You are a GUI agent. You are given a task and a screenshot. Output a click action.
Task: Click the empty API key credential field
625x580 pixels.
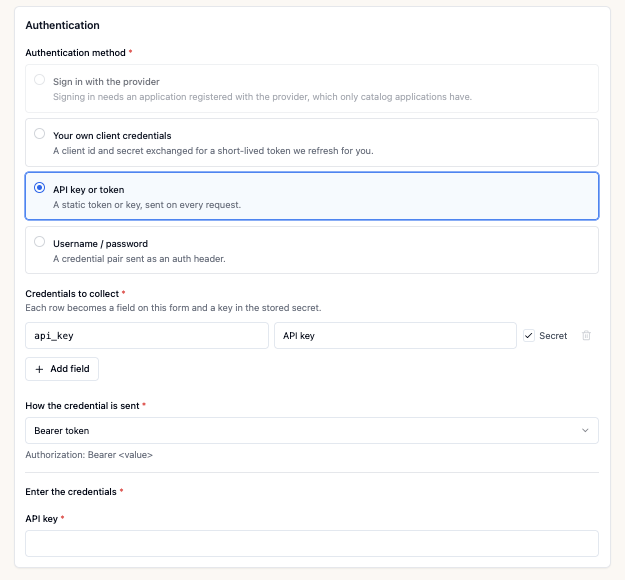(312, 543)
